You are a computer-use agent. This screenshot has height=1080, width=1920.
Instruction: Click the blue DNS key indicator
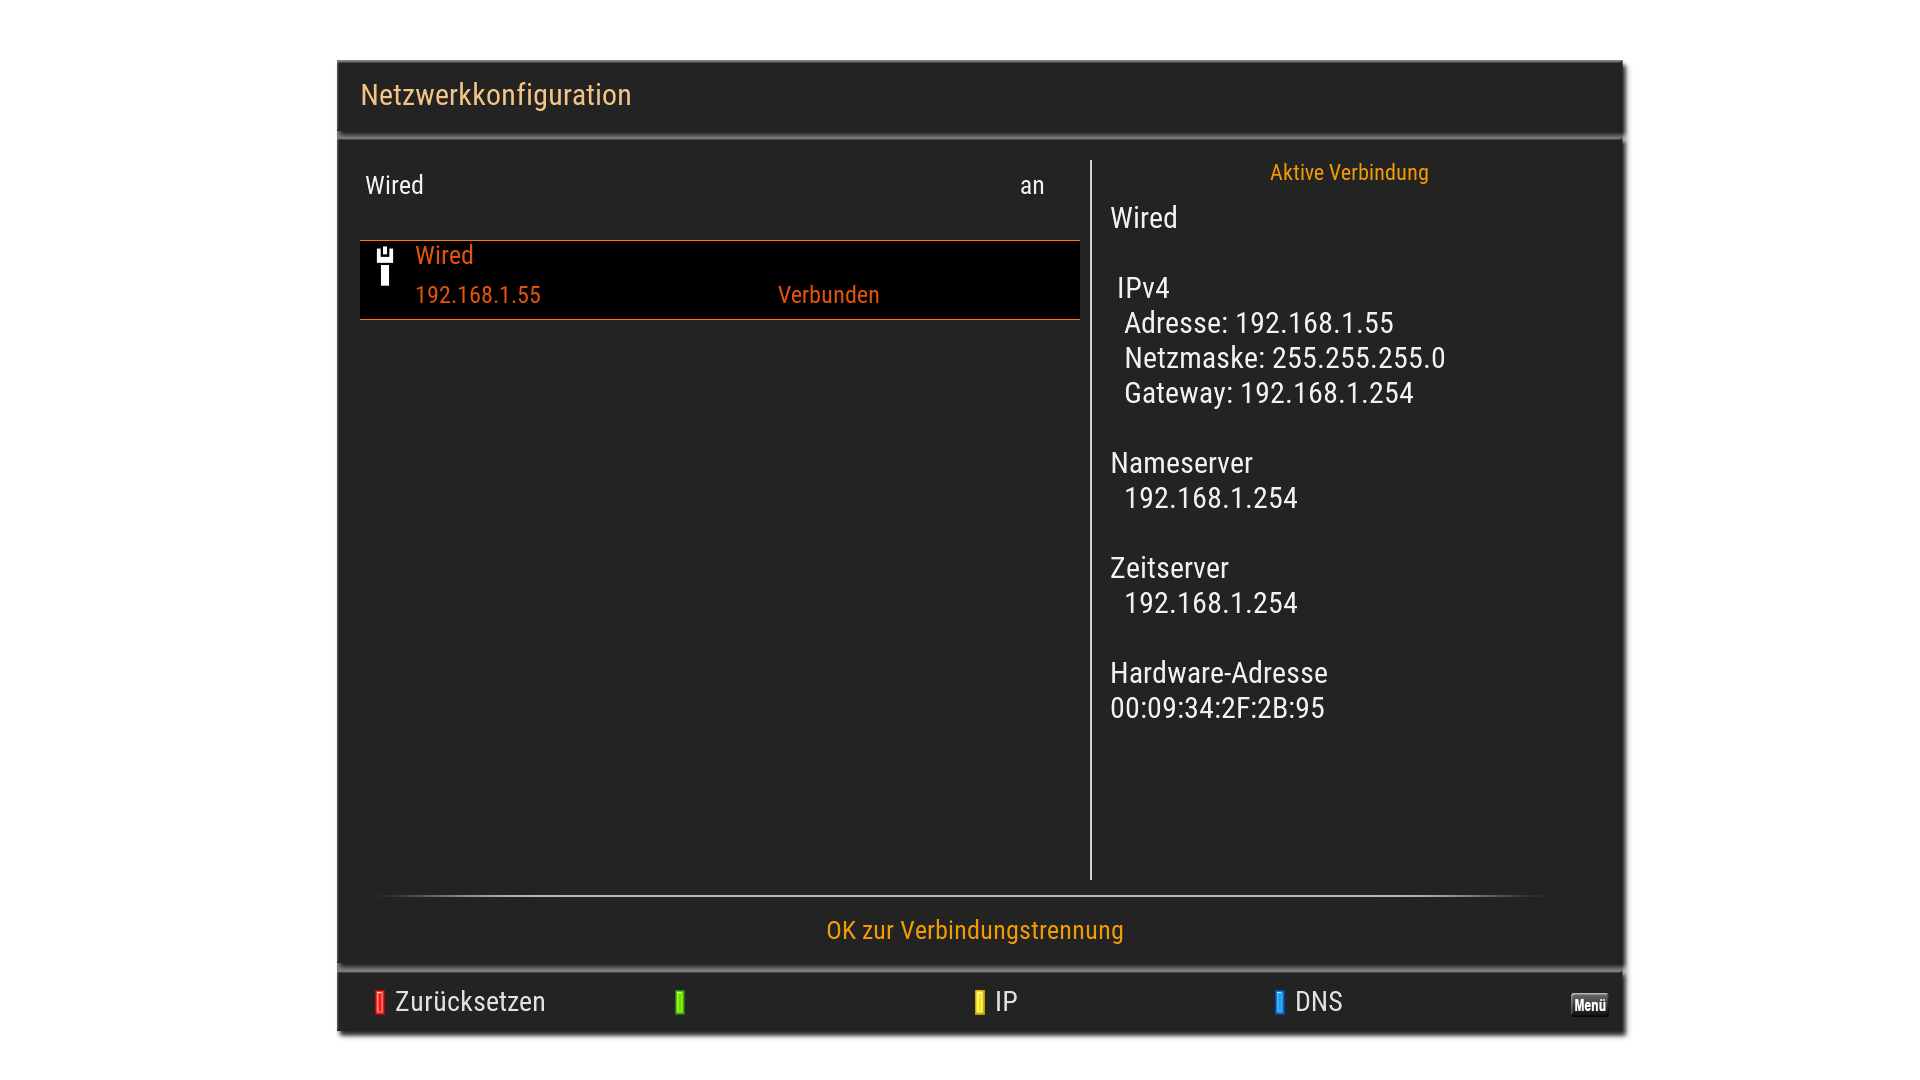coord(1279,1002)
